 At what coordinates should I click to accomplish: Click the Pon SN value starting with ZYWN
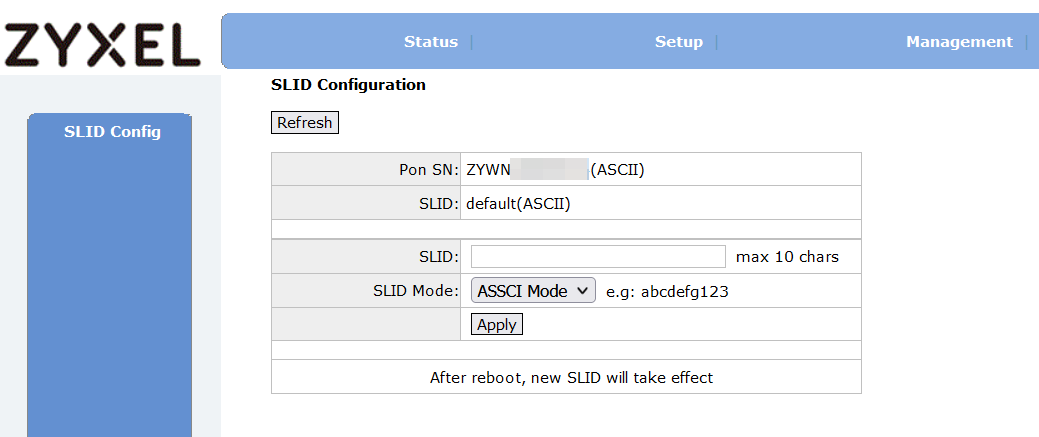tap(555, 170)
